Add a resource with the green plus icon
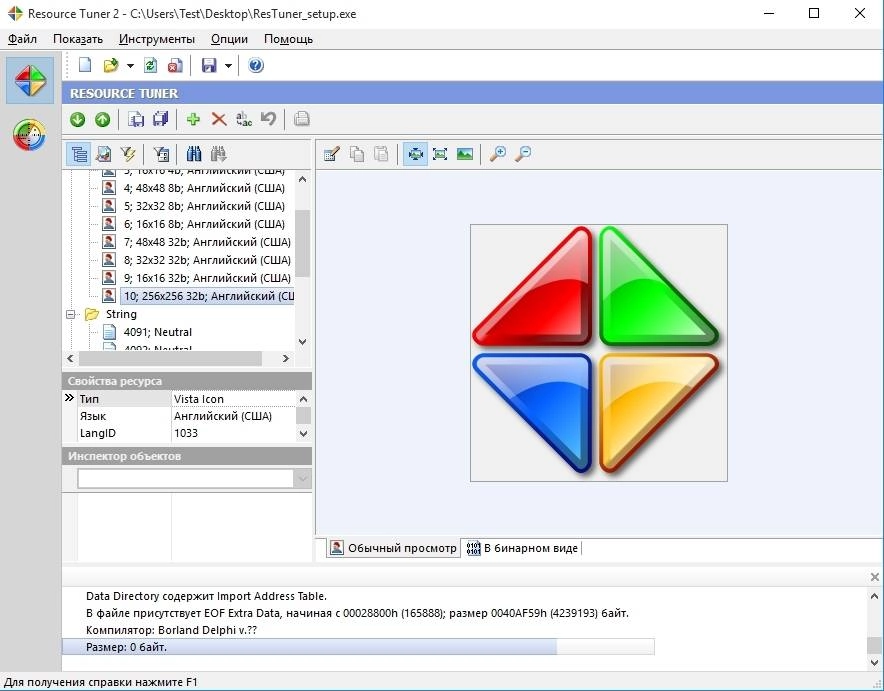The image size is (884, 691). click(193, 119)
